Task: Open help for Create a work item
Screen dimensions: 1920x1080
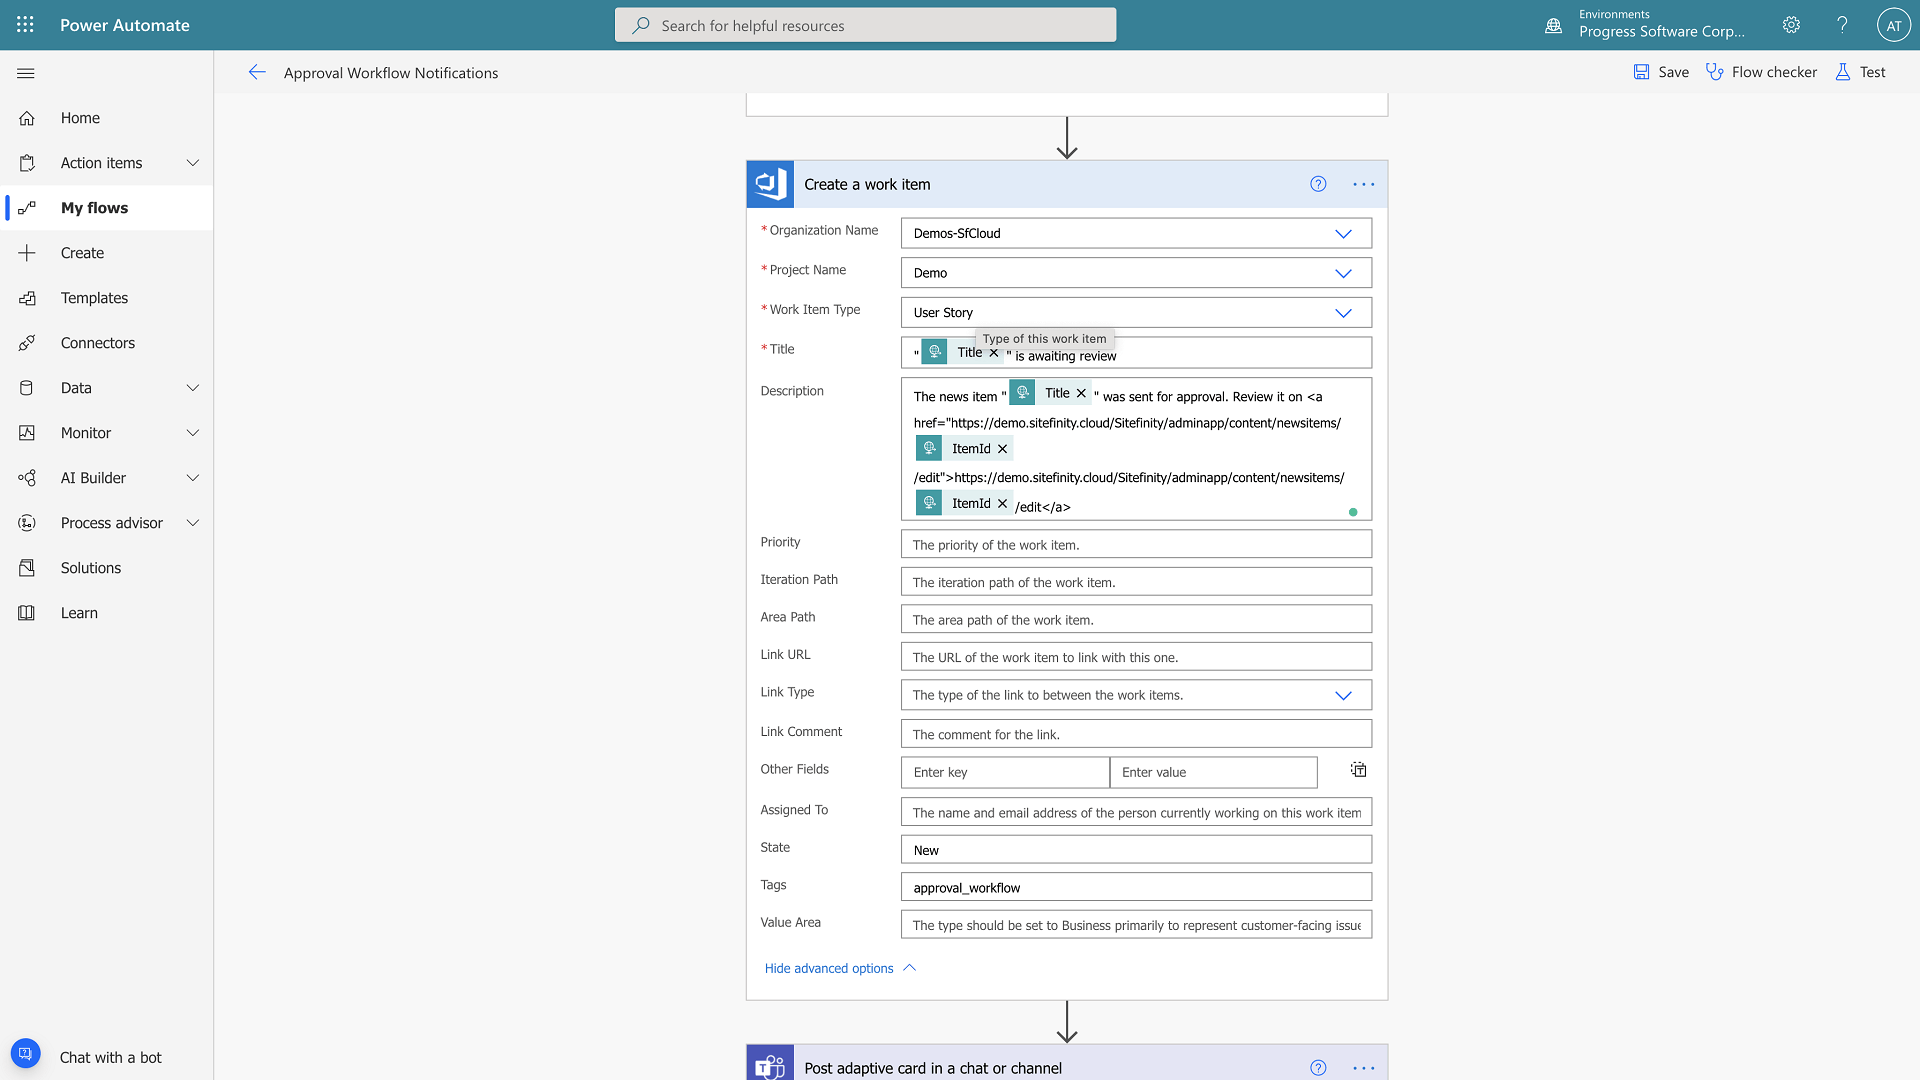Action: pos(1318,184)
